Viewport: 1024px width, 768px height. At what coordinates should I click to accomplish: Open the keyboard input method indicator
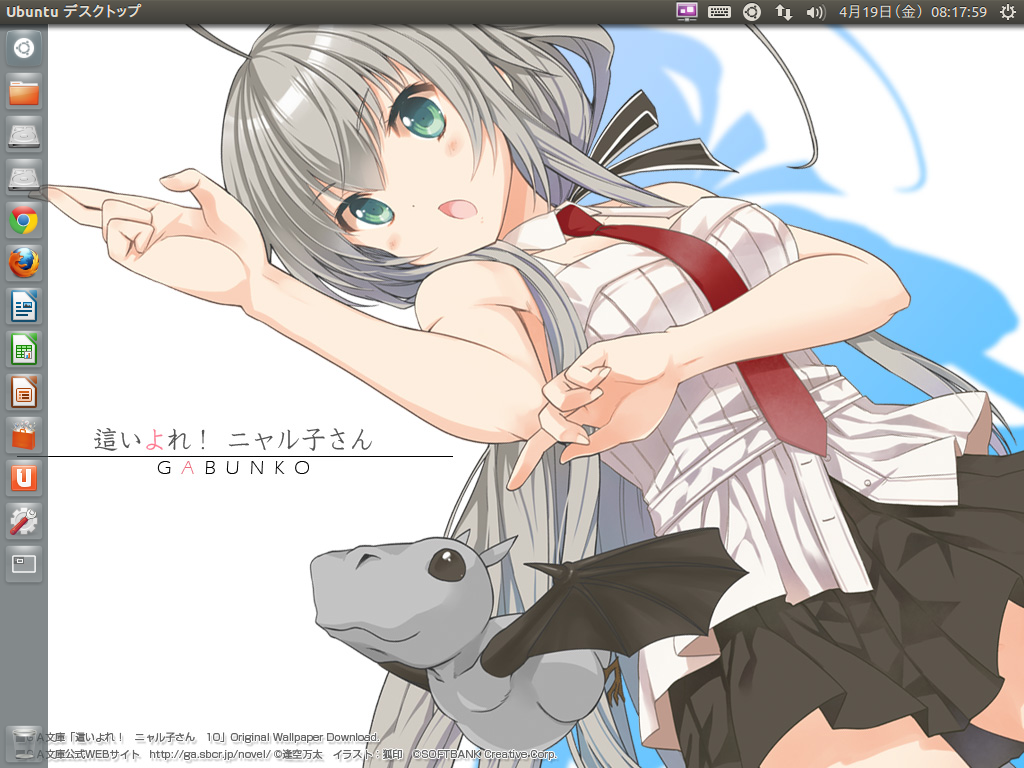coord(719,12)
